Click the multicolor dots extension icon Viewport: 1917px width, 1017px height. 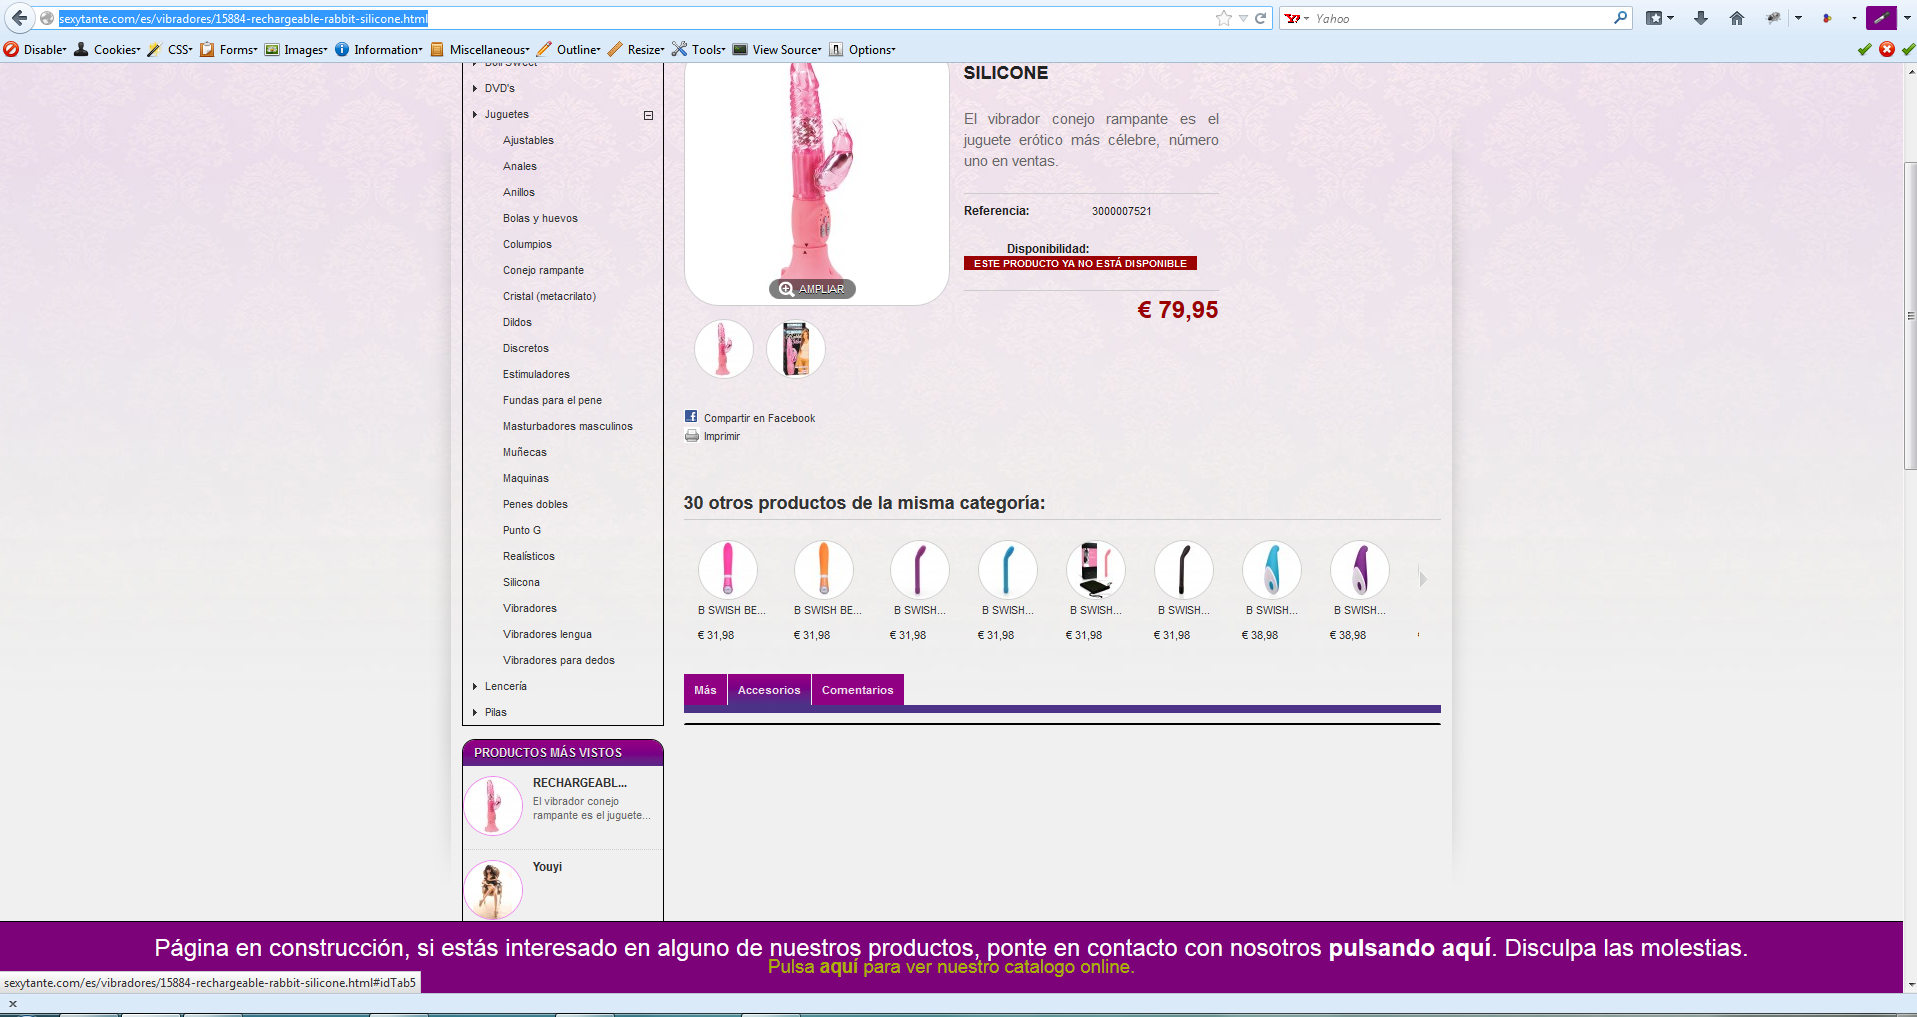click(1827, 18)
